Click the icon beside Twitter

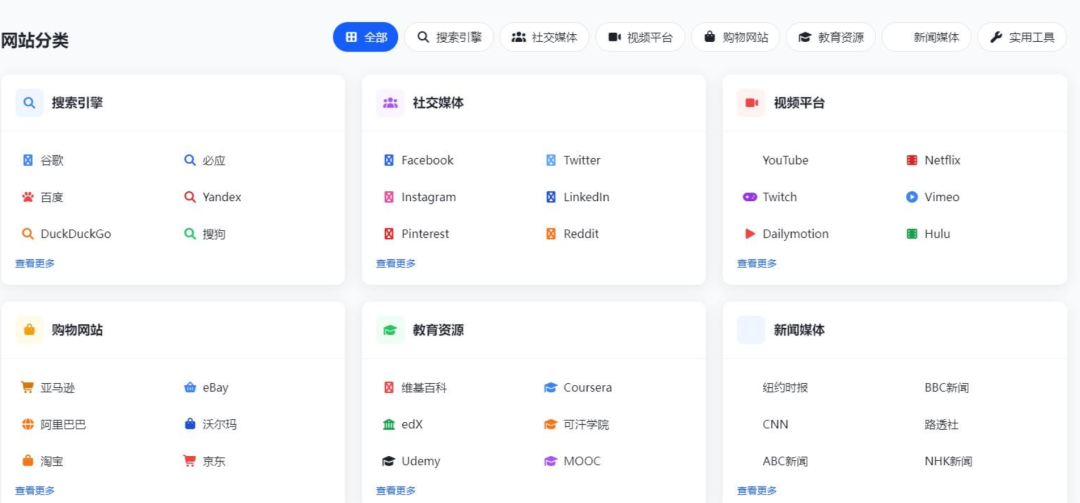pos(550,161)
